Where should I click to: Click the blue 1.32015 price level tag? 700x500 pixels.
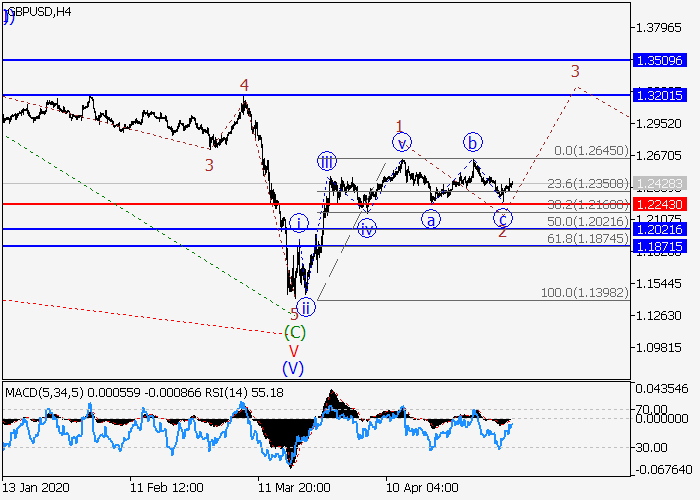(657, 95)
